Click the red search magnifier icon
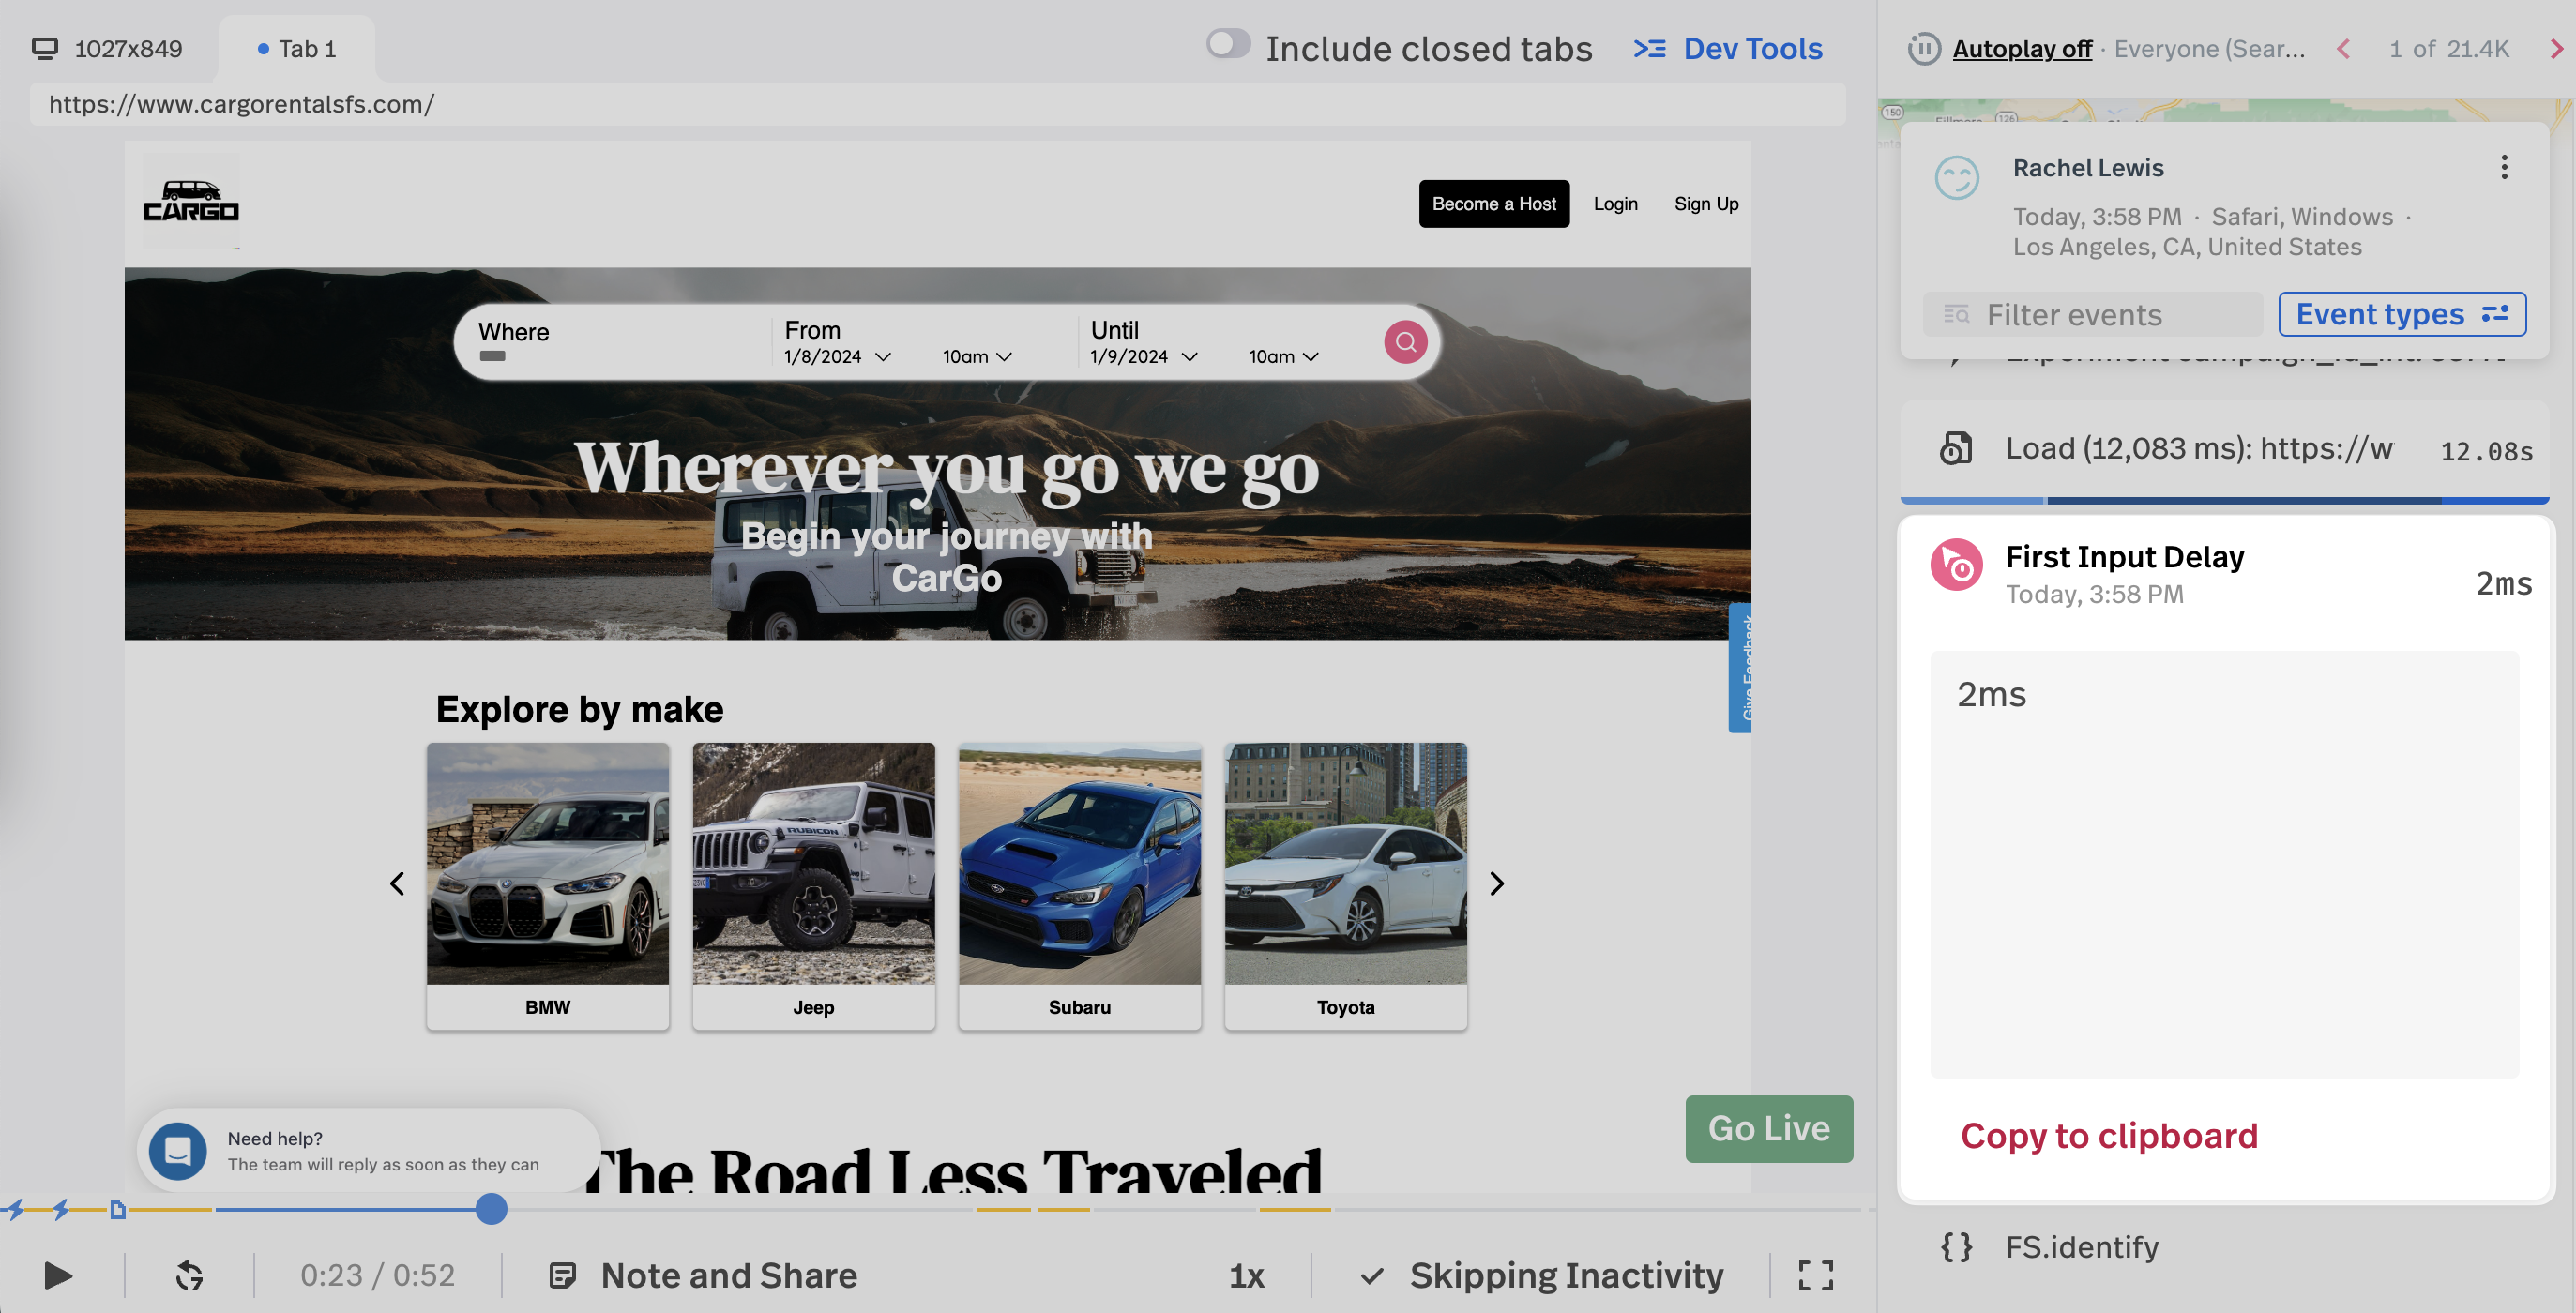Image resolution: width=2576 pixels, height=1313 pixels. 1405,342
